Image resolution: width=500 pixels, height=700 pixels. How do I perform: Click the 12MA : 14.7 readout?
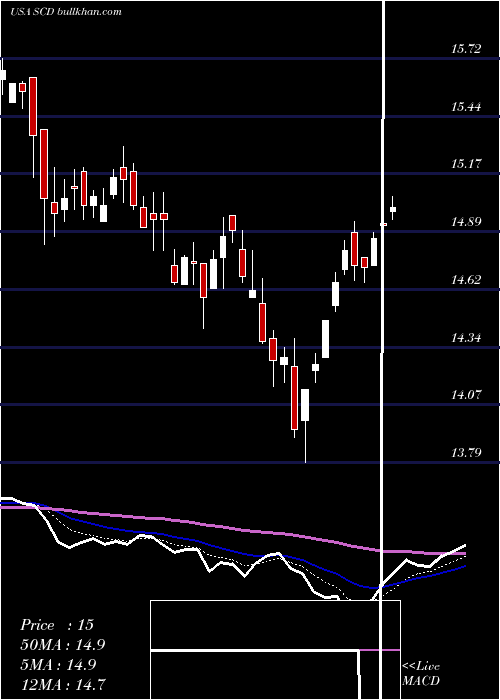pos(63,684)
